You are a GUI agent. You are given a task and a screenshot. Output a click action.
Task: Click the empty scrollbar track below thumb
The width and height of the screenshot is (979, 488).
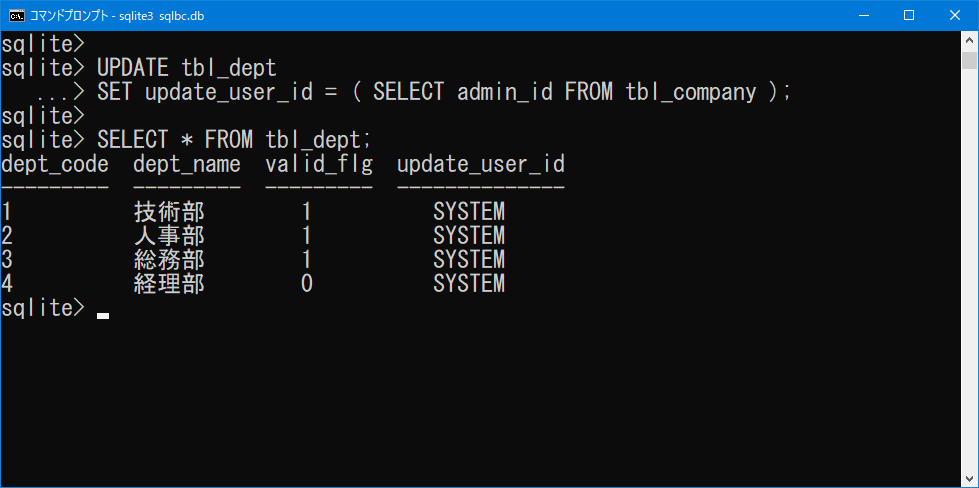(x=969, y=268)
